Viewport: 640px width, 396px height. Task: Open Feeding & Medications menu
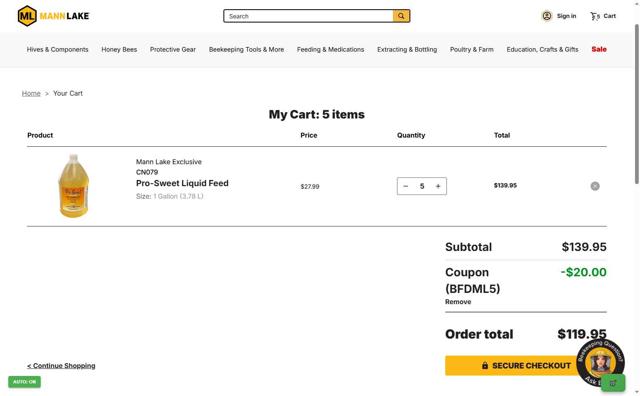tap(331, 49)
